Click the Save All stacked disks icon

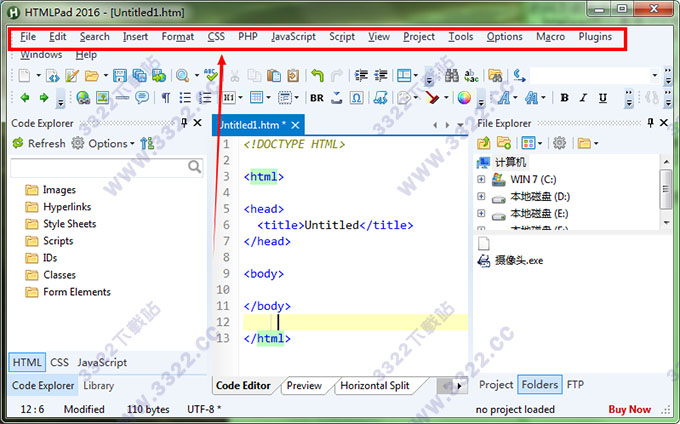tap(139, 76)
